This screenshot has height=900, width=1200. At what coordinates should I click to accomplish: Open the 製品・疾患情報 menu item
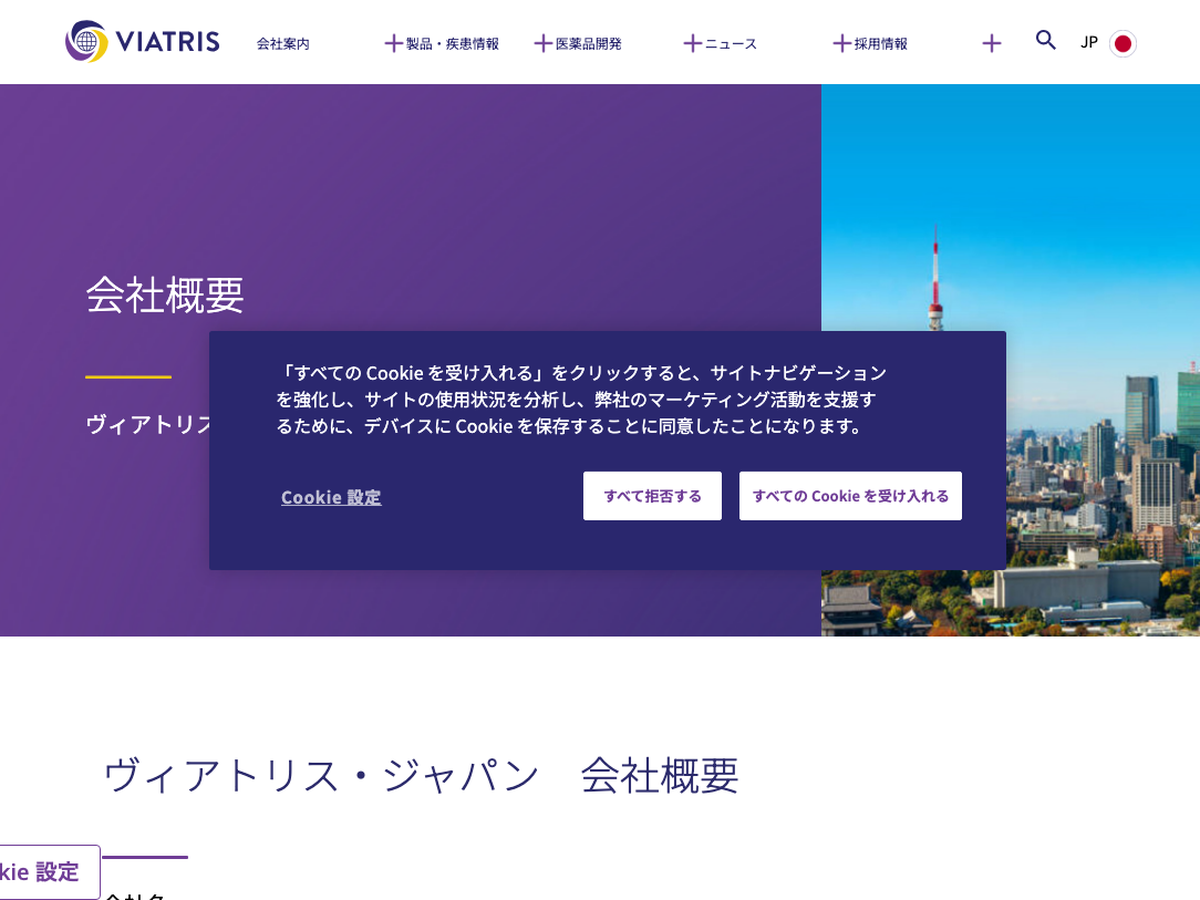point(452,44)
